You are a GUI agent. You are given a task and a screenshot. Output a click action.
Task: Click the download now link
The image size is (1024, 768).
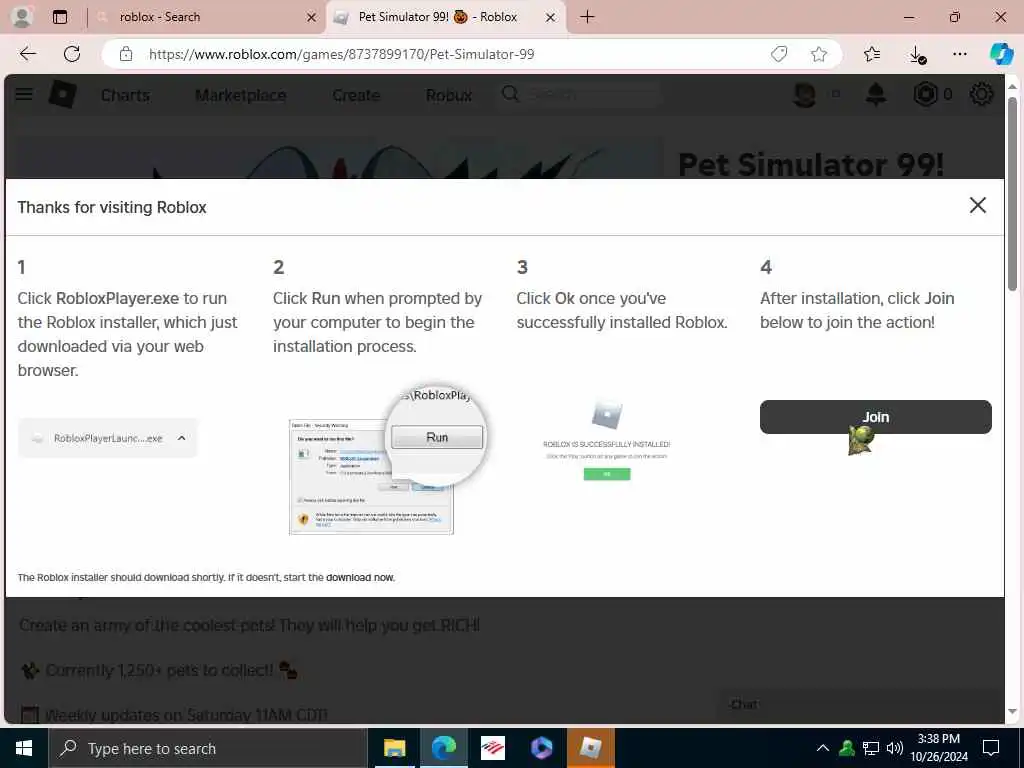[x=360, y=577]
